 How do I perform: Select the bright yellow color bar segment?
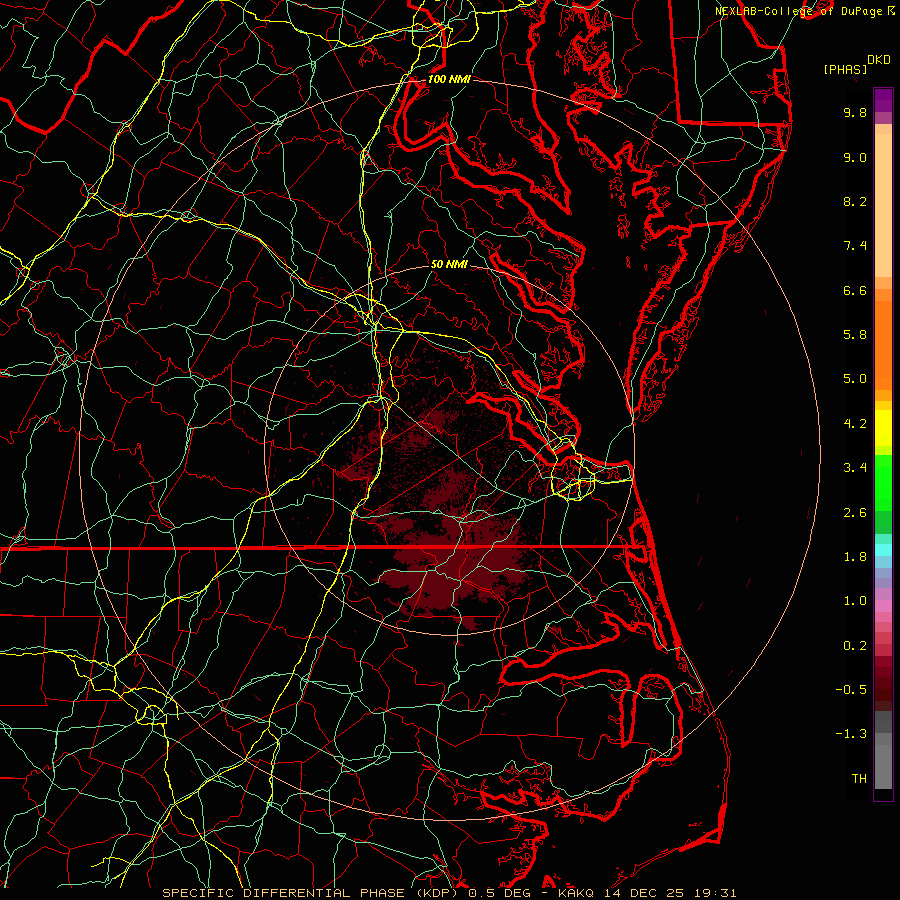[x=883, y=428]
